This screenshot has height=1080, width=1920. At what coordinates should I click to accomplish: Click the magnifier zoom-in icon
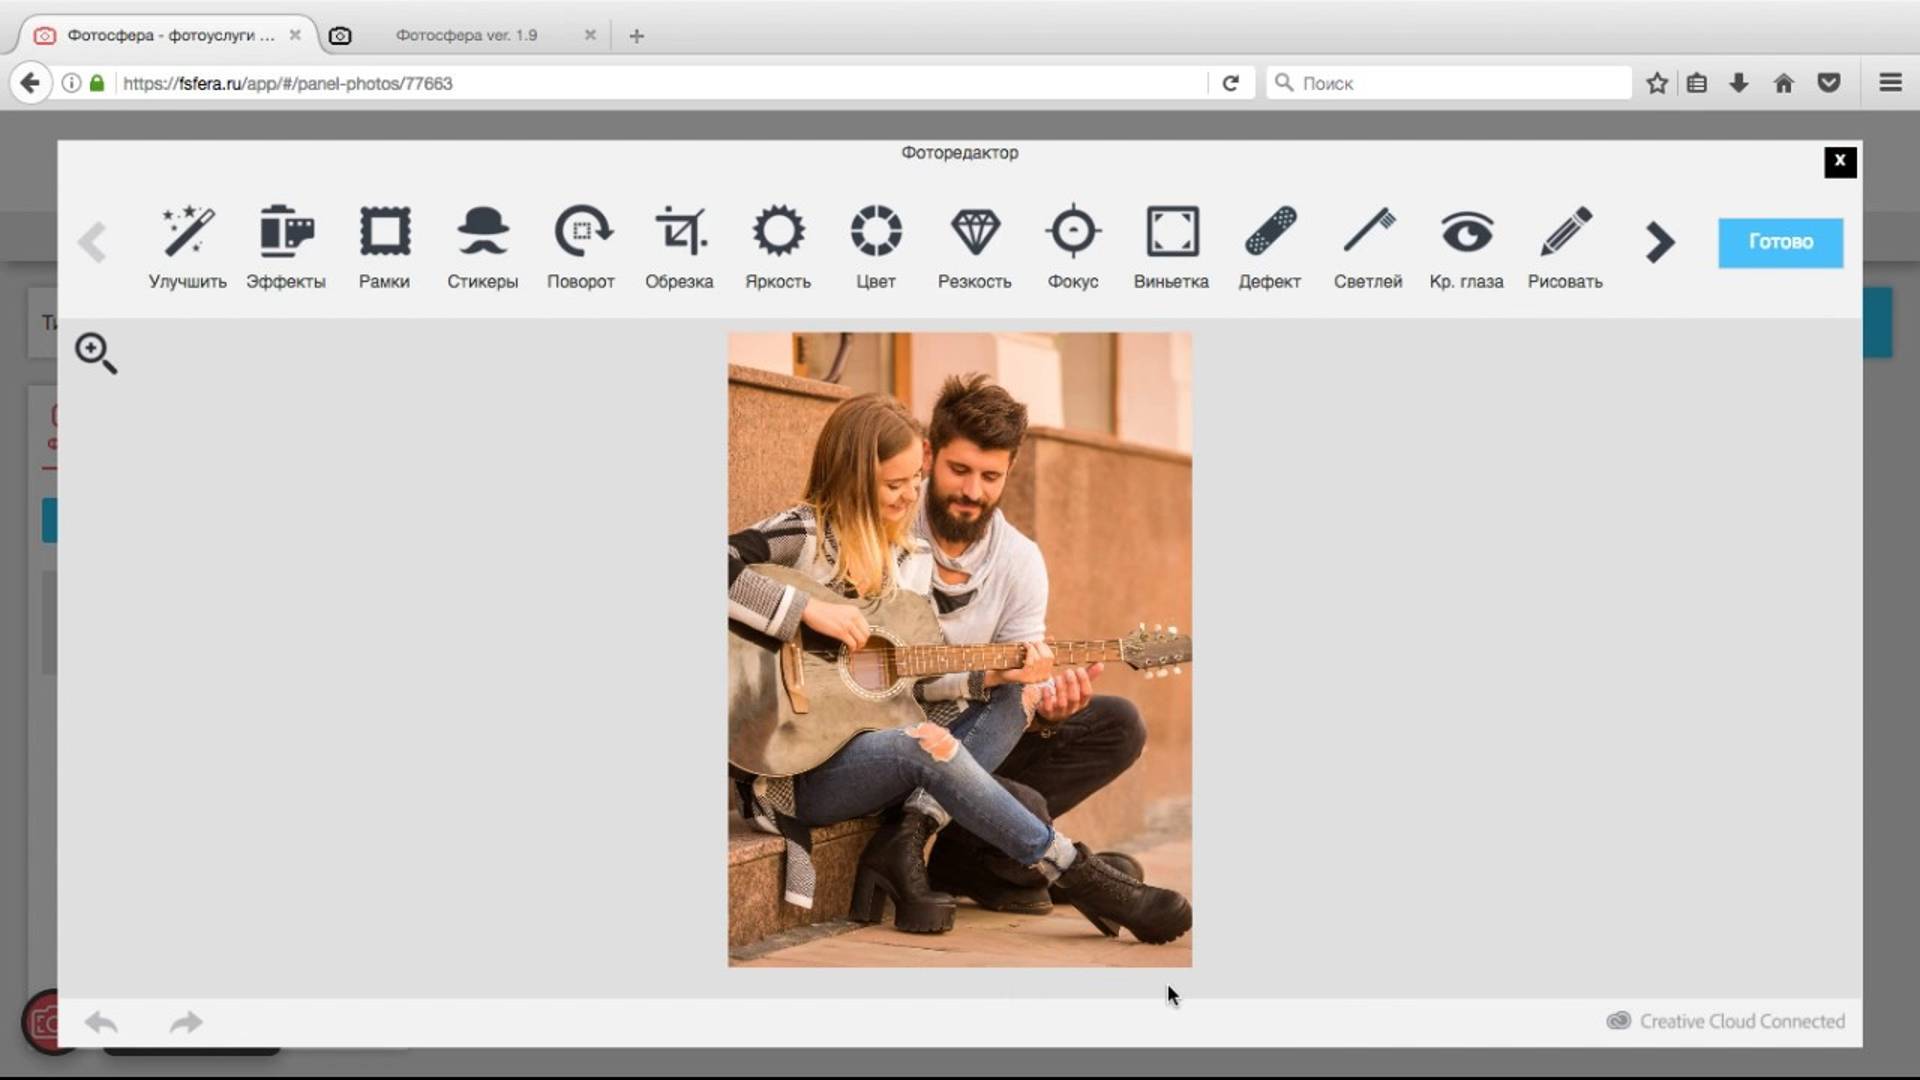[95, 353]
